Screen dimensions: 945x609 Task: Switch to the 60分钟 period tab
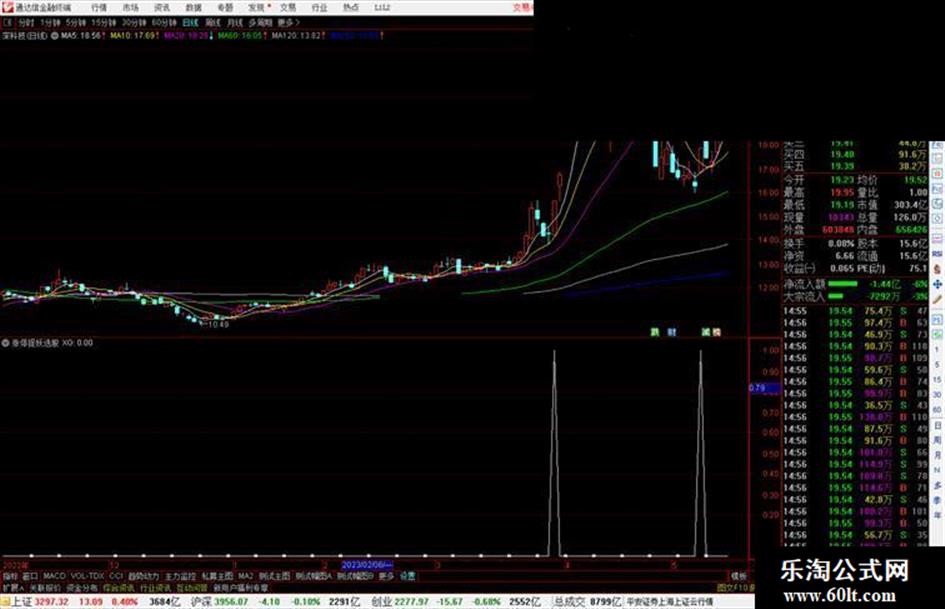163,22
